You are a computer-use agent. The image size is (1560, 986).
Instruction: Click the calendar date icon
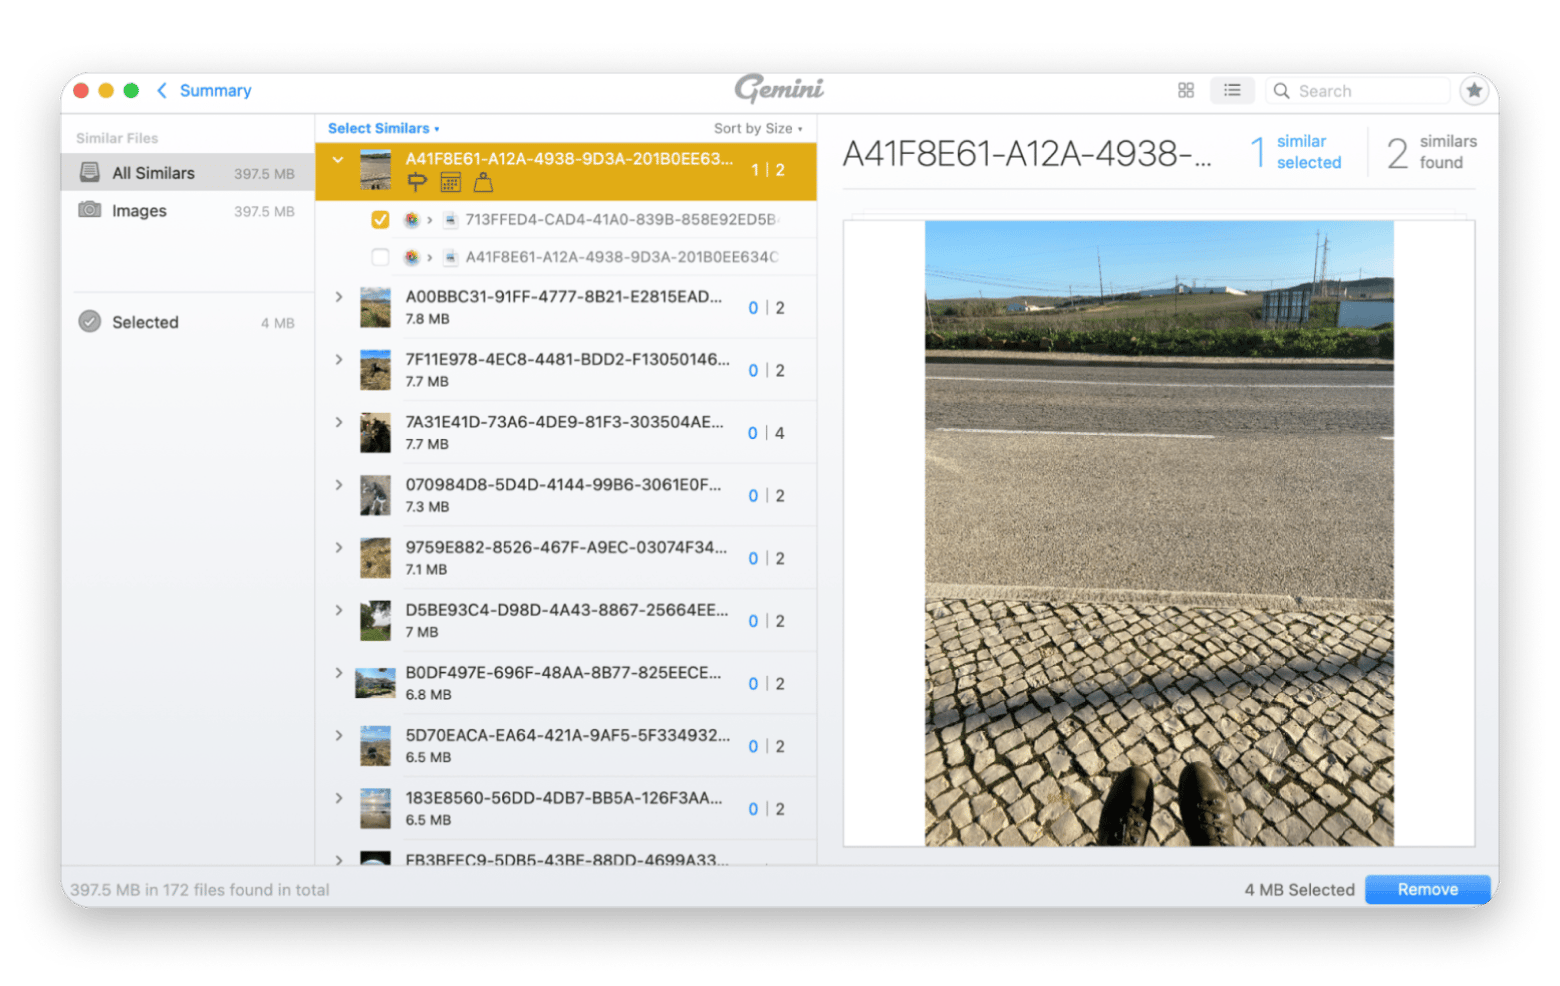click(451, 182)
